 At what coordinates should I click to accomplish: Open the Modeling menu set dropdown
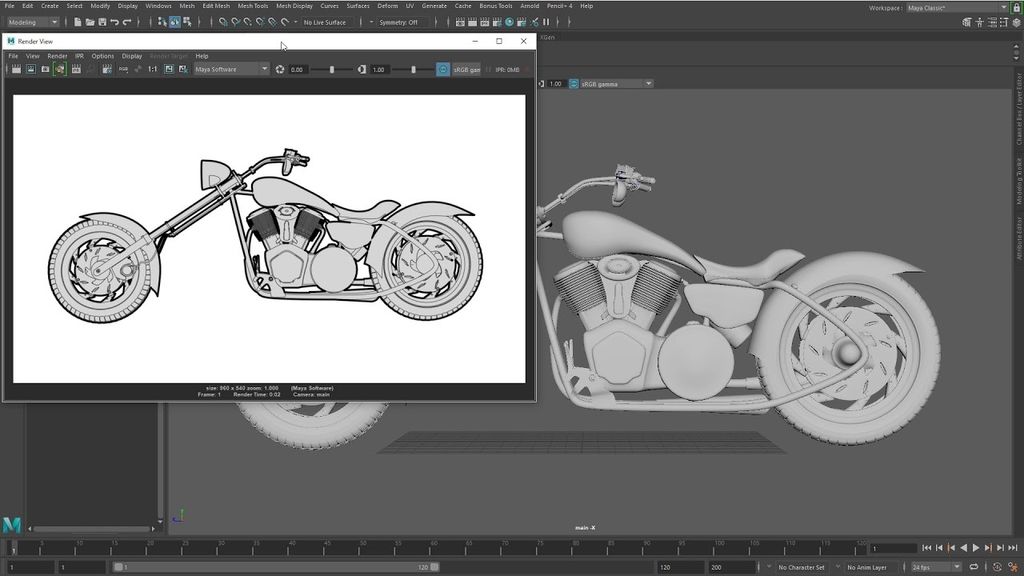(33, 22)
